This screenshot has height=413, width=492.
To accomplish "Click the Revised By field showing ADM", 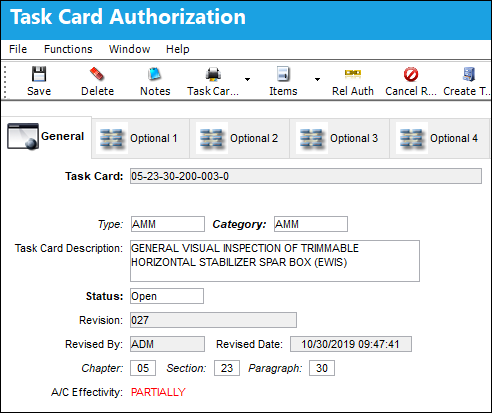I will tap(167, 344).
